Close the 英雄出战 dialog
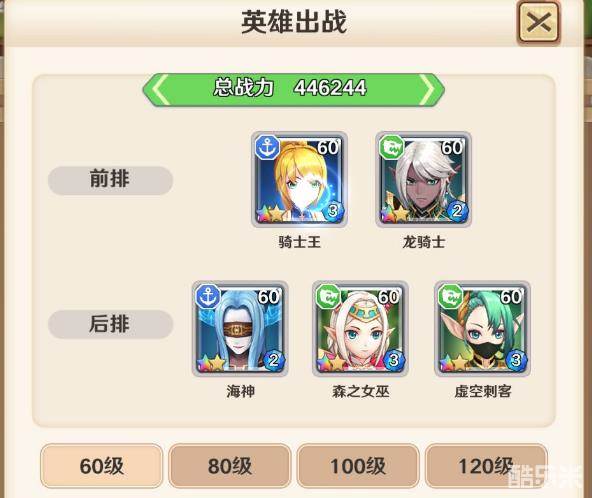Screen dimensions: 592x498 [x=538, y=22]
